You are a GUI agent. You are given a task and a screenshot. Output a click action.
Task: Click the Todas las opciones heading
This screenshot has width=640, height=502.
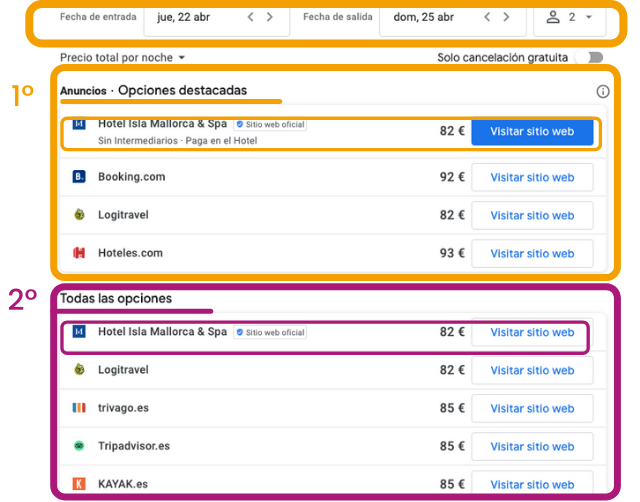116,298
